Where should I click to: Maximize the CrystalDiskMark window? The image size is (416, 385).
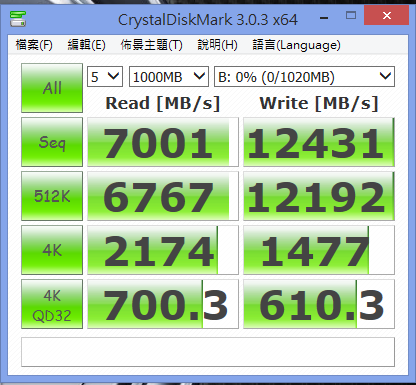tap(351, 16)
